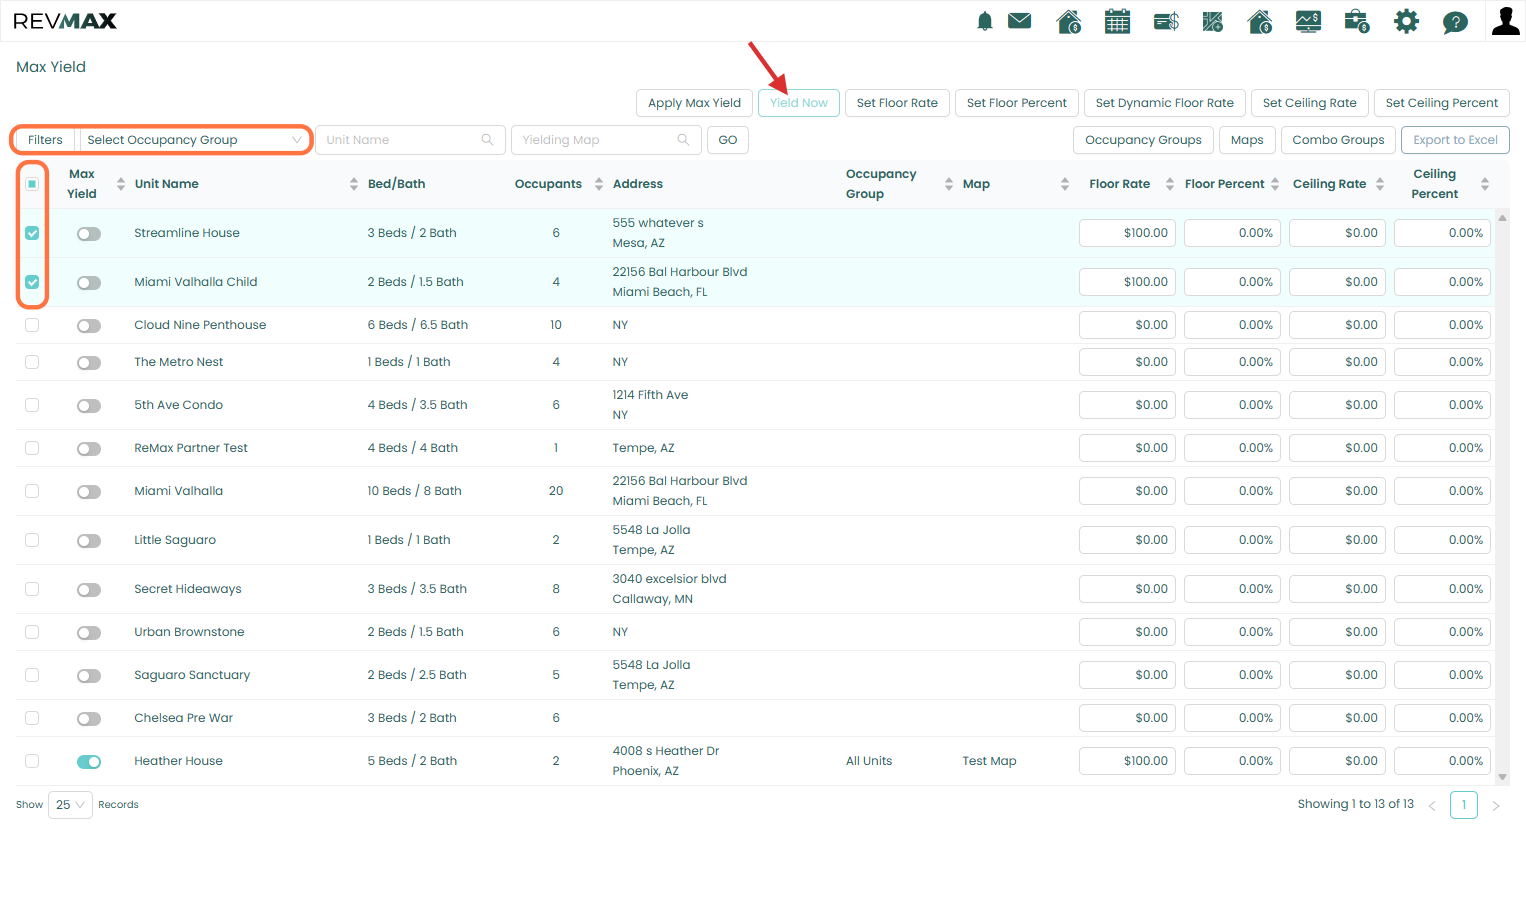1526x914 pixels.
Task: Toggle the select-all header checkbox
Action: coord(32,184)
